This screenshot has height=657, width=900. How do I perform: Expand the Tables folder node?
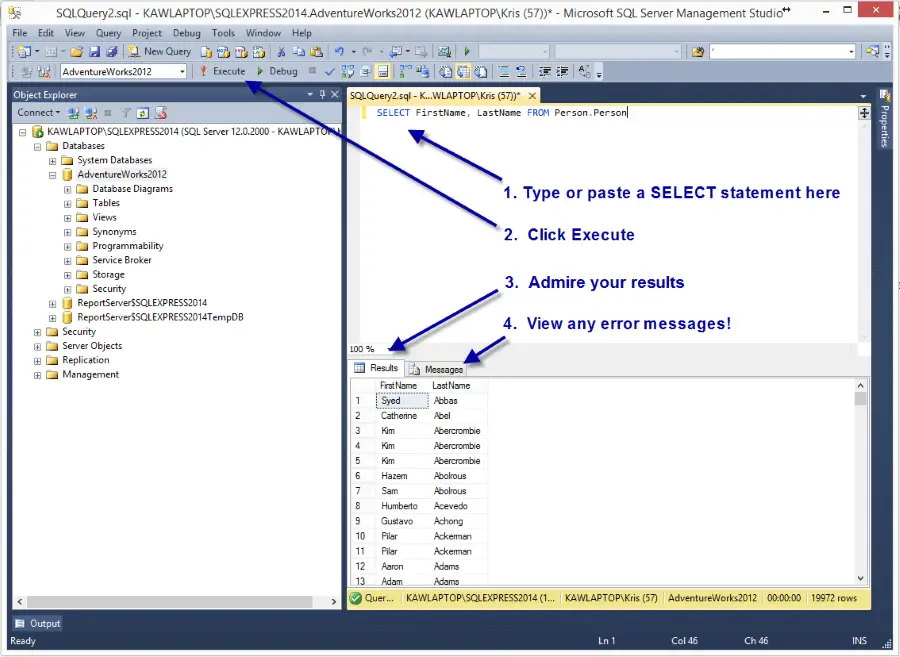coord(68,203)
